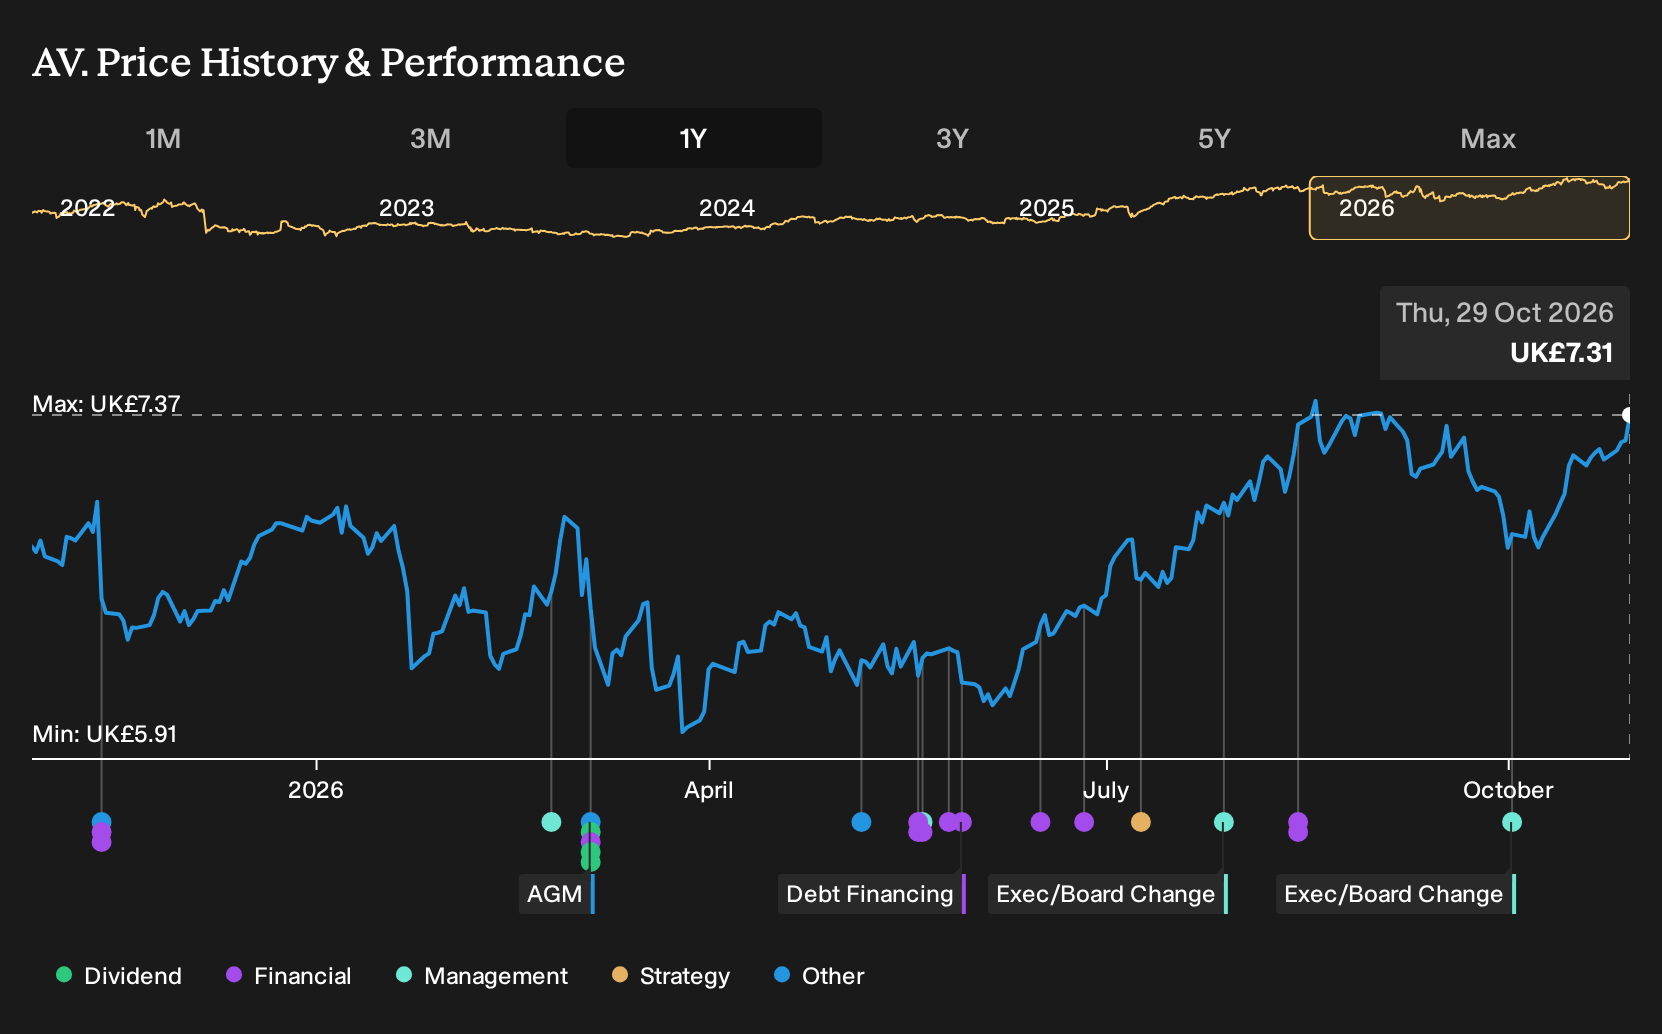Click the teal Management dot near October
The height and width of the screenshot is (1034, 1662).
click(x=1512, y=822)
